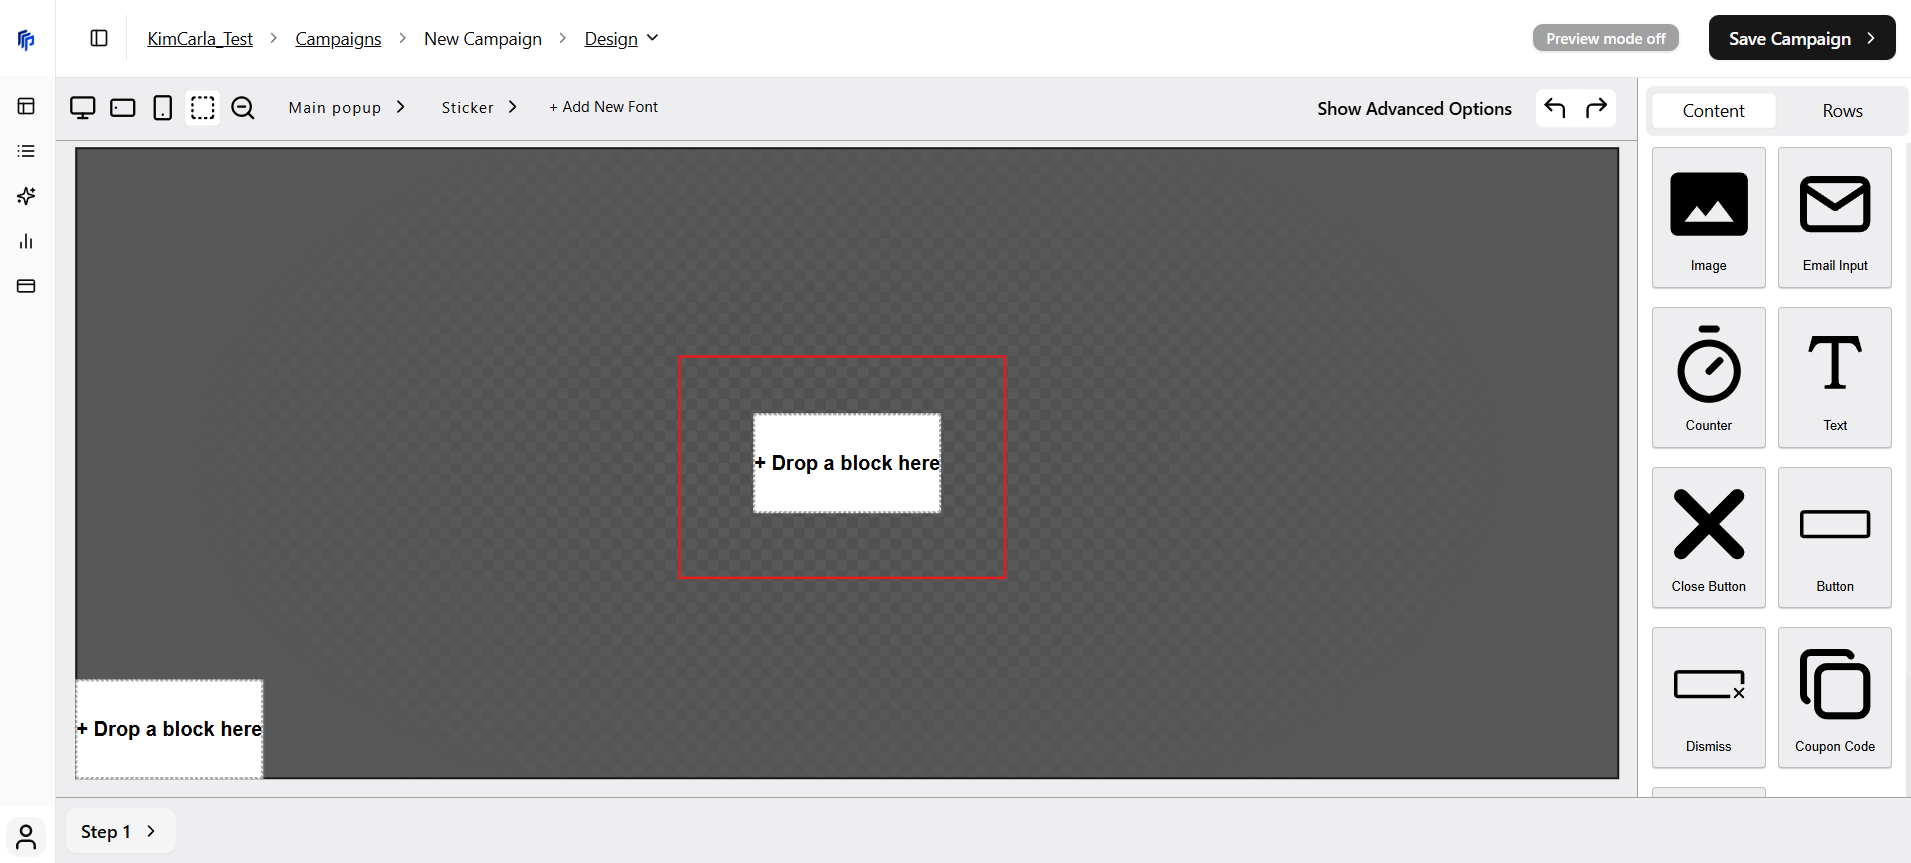This screenshot has width=1911, height=863.
Task: Select the Text content block
Action: pyautogui.click(x=1835, y=378)
